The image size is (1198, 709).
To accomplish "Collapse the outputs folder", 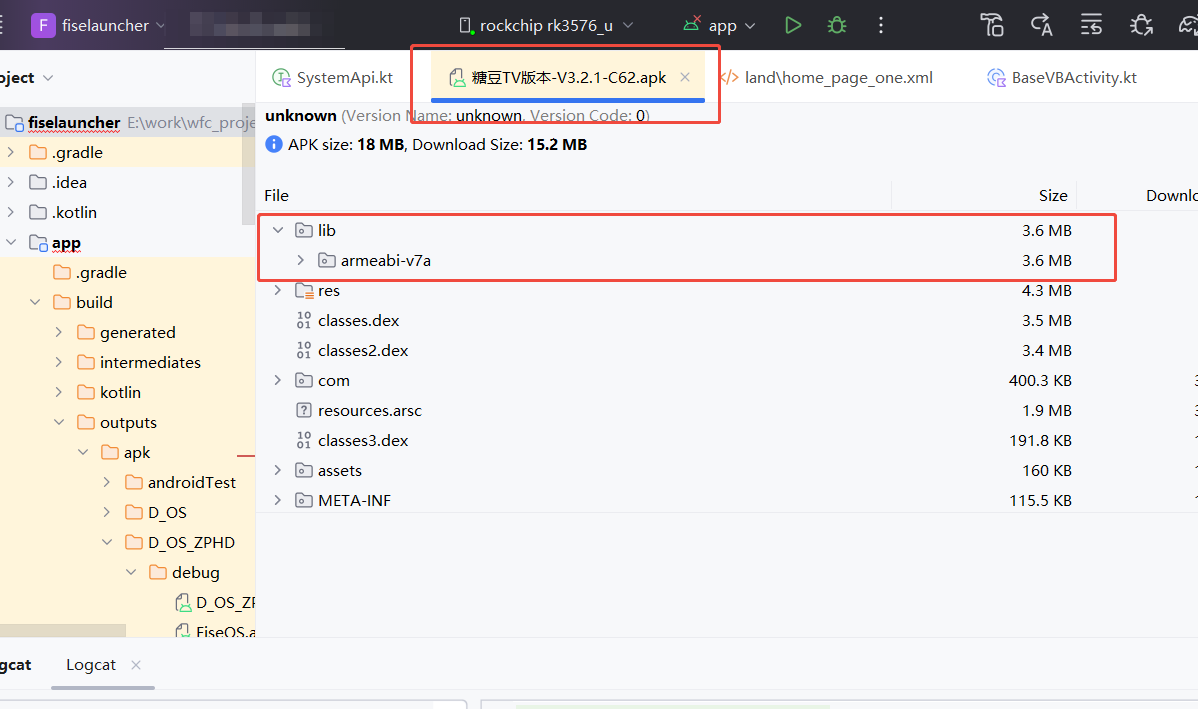I will click(x=59, y=422).
